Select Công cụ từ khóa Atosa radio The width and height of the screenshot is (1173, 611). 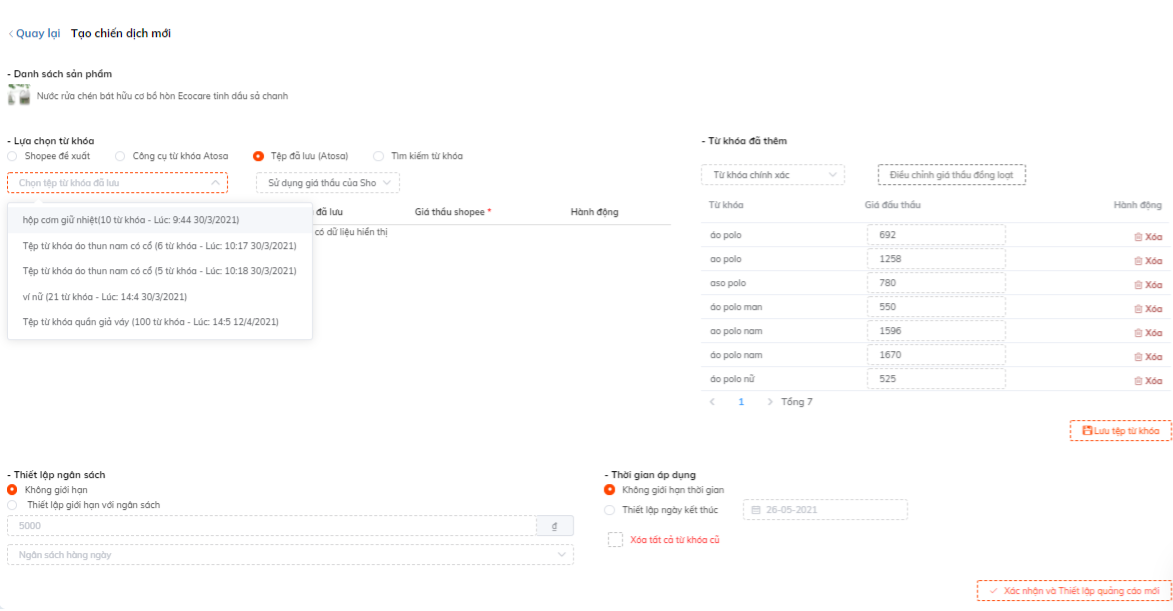tap(120, 156)
